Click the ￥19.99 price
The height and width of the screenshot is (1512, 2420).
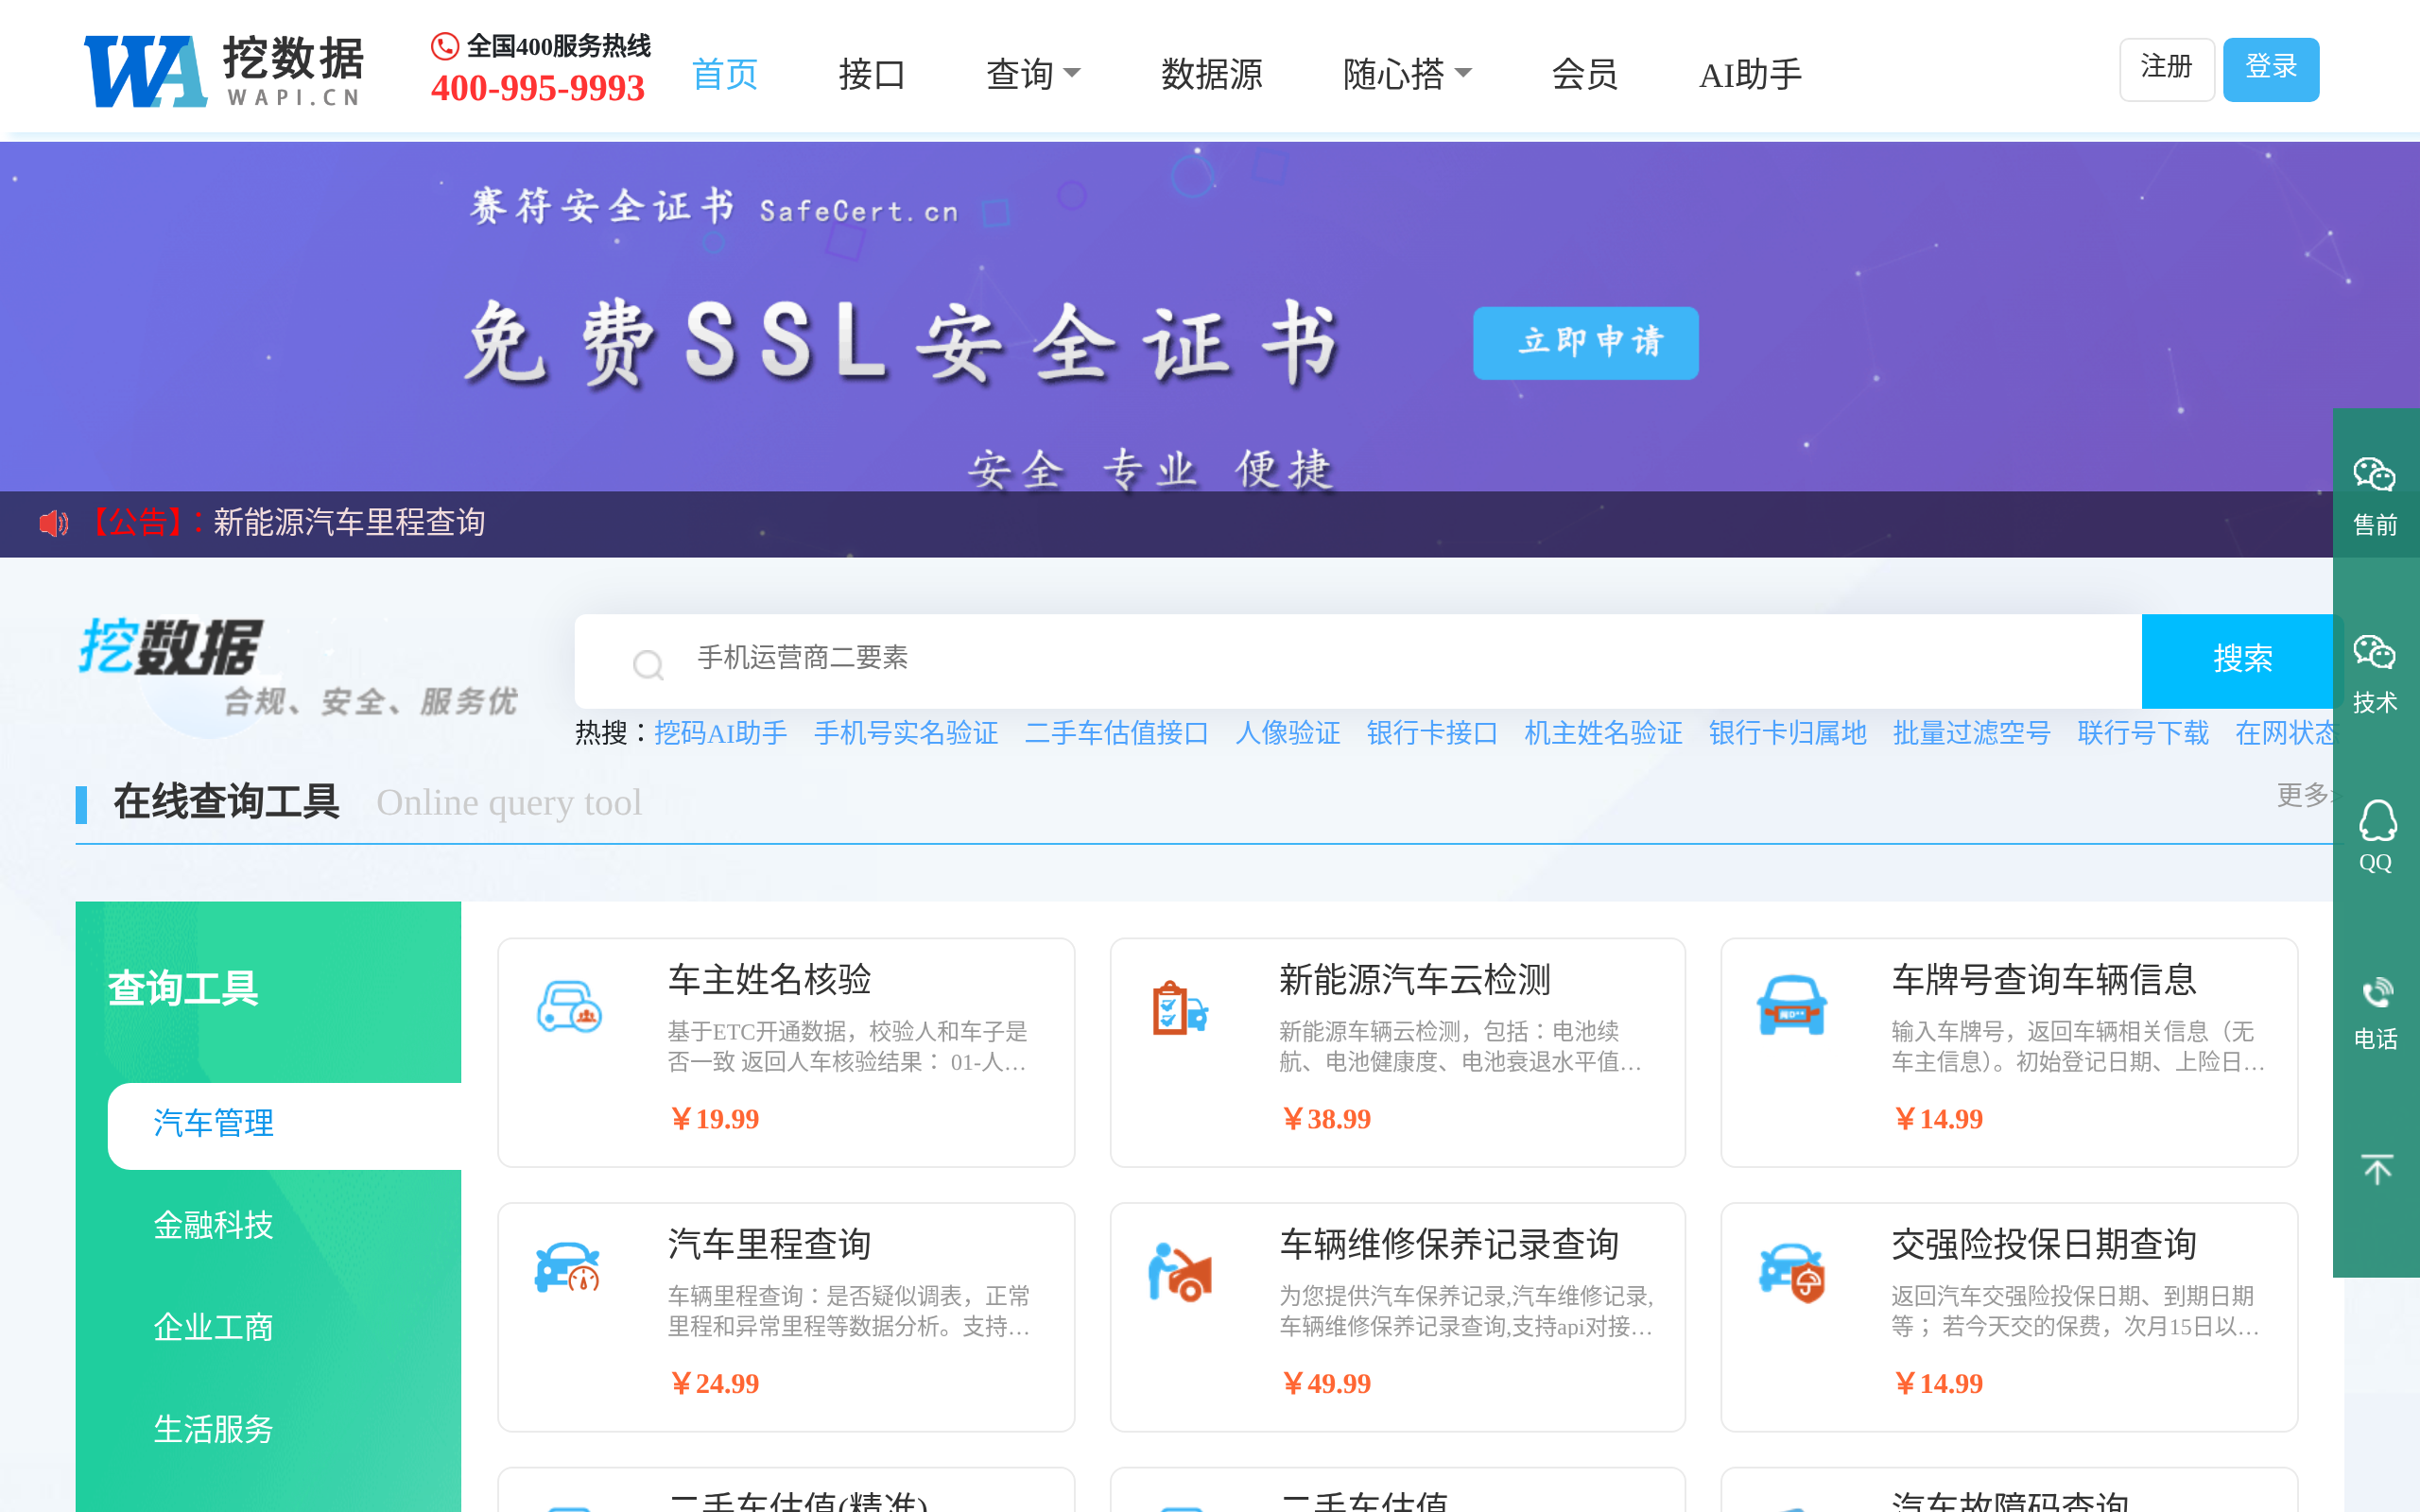click(x=714, y=1119)
